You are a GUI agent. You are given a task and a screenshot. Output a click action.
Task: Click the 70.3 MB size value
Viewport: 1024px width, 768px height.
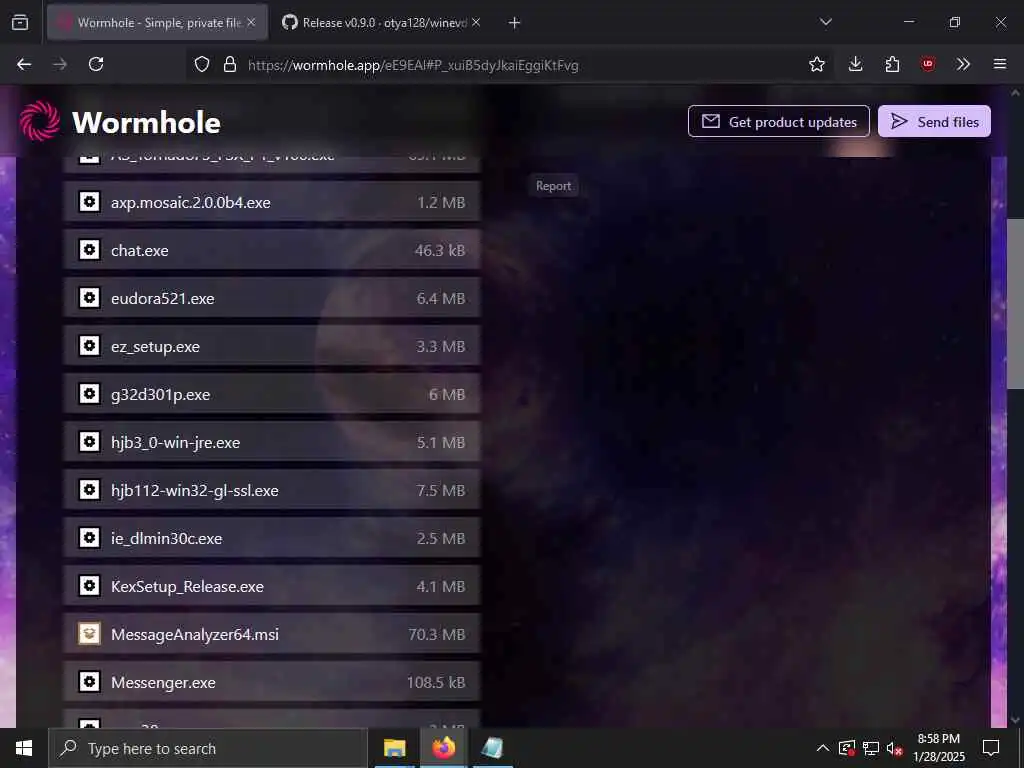(436, 634)
